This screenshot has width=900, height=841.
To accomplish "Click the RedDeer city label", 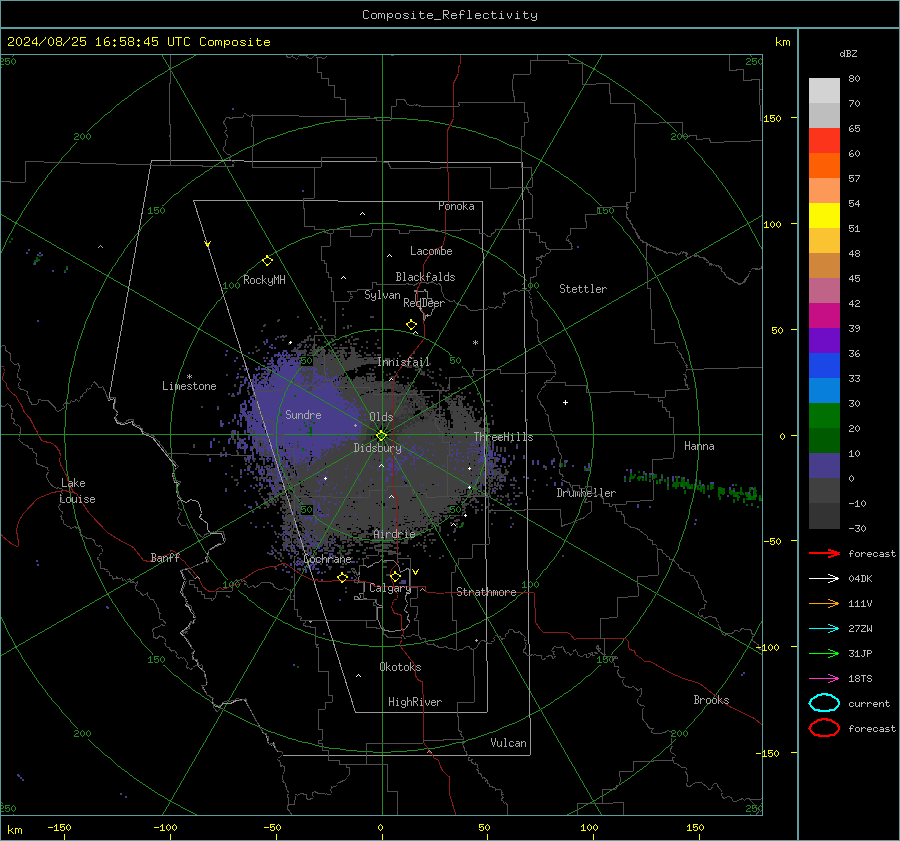I will [x=424, y=303].
